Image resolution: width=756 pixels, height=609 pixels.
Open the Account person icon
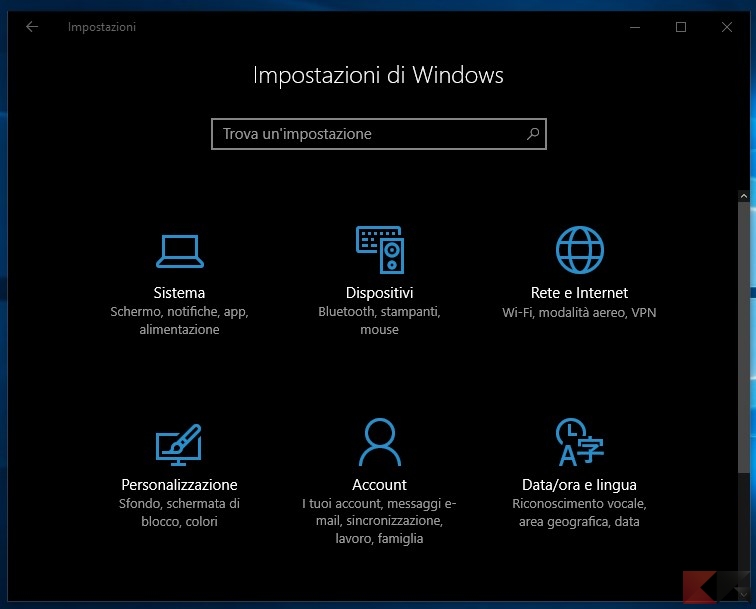(380, 442)
